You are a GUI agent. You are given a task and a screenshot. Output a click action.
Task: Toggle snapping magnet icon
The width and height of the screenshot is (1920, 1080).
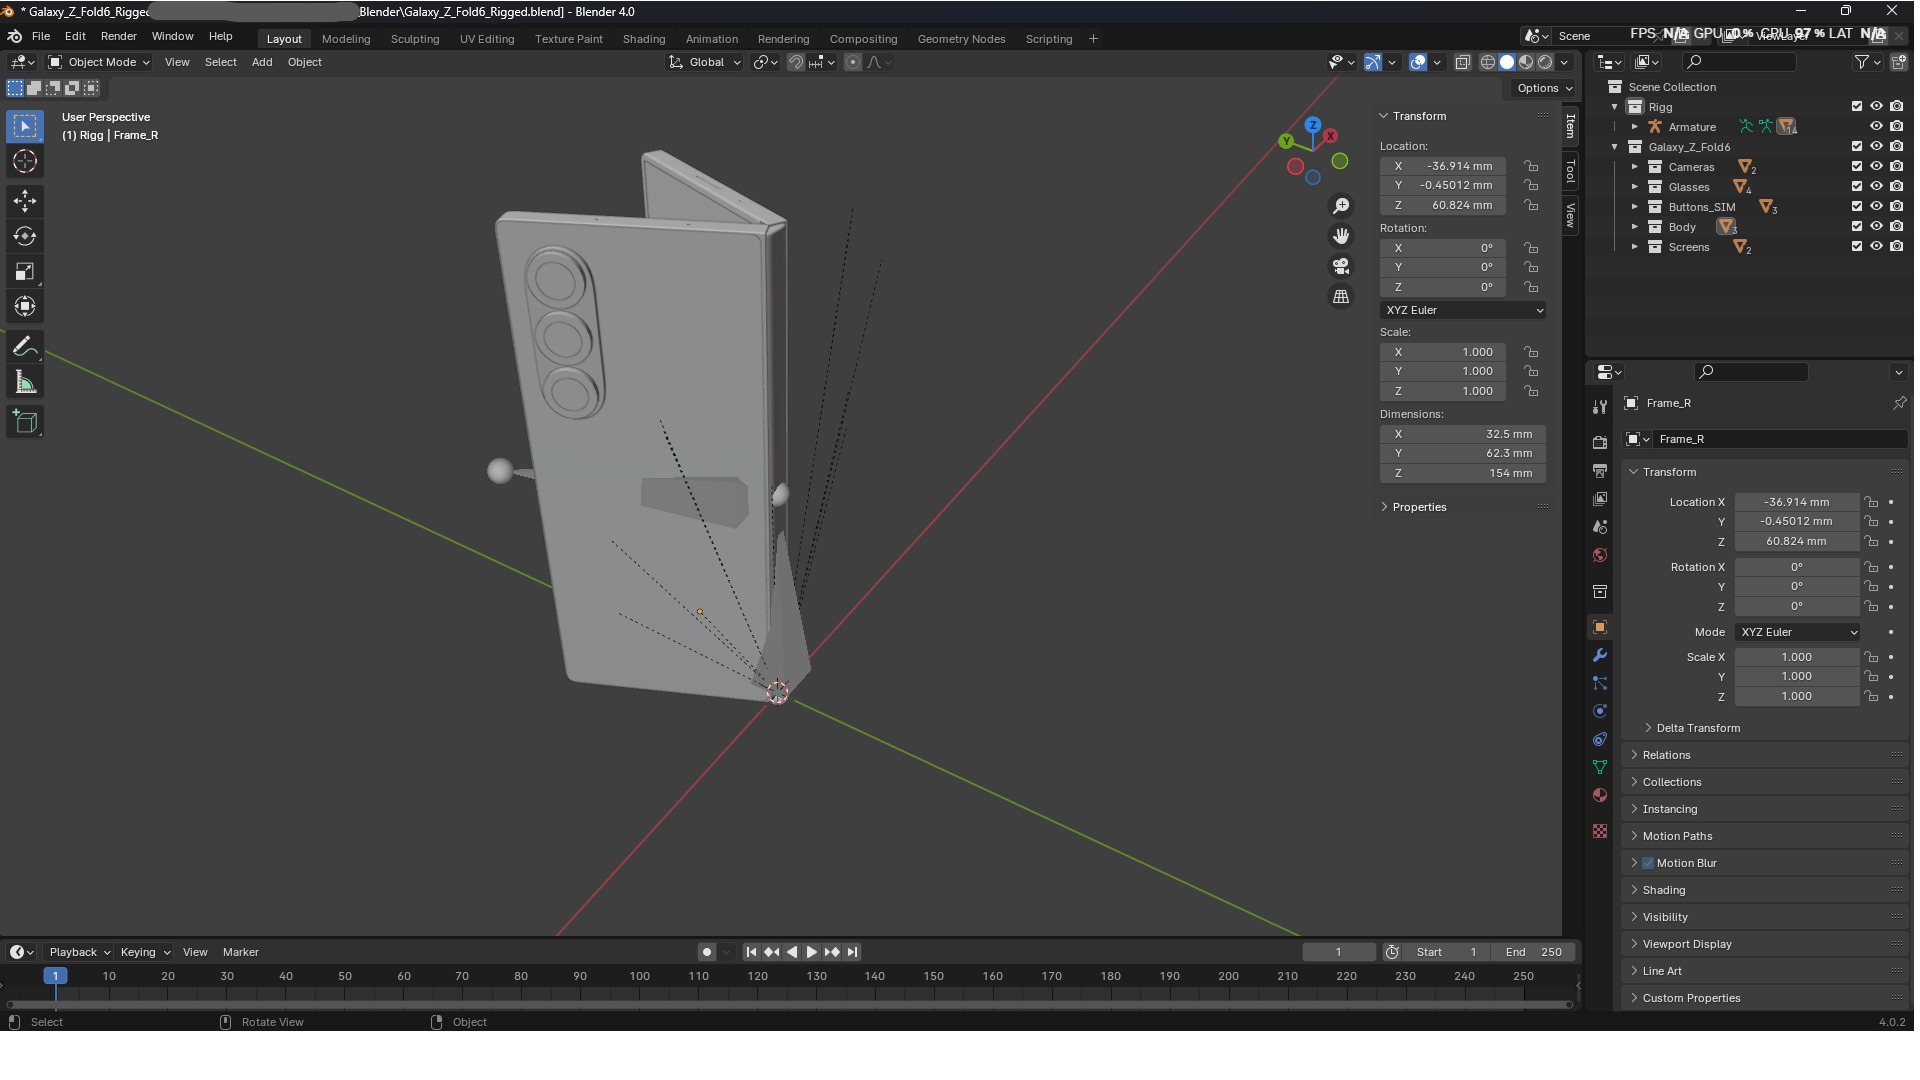click(796, 62)
